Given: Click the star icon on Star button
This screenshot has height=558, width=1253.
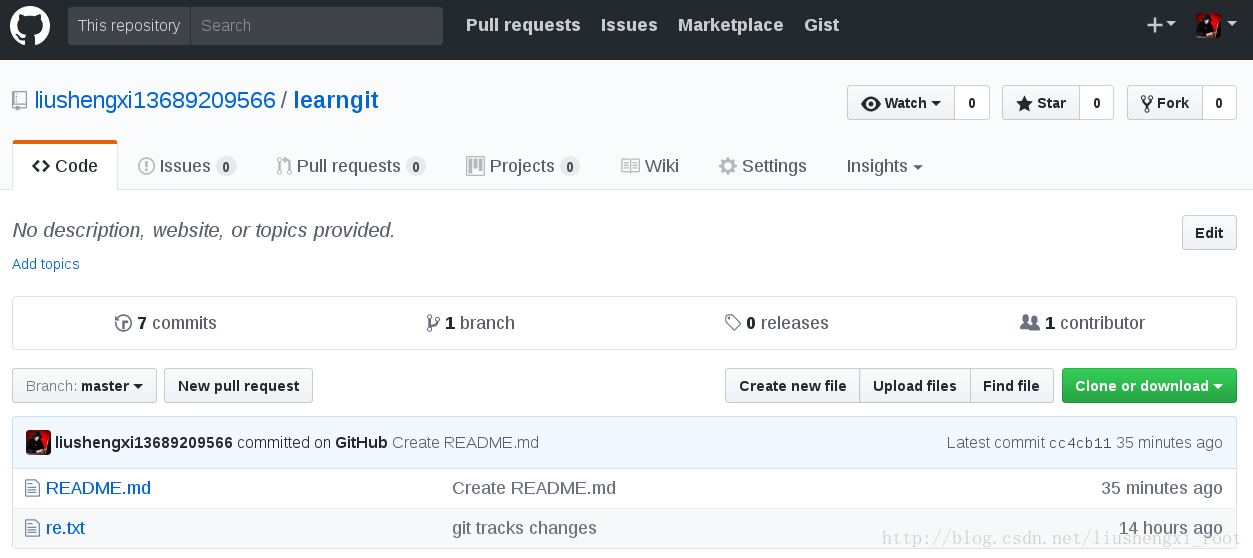Looking at the screenshot, I should (x=1024, y=103).
